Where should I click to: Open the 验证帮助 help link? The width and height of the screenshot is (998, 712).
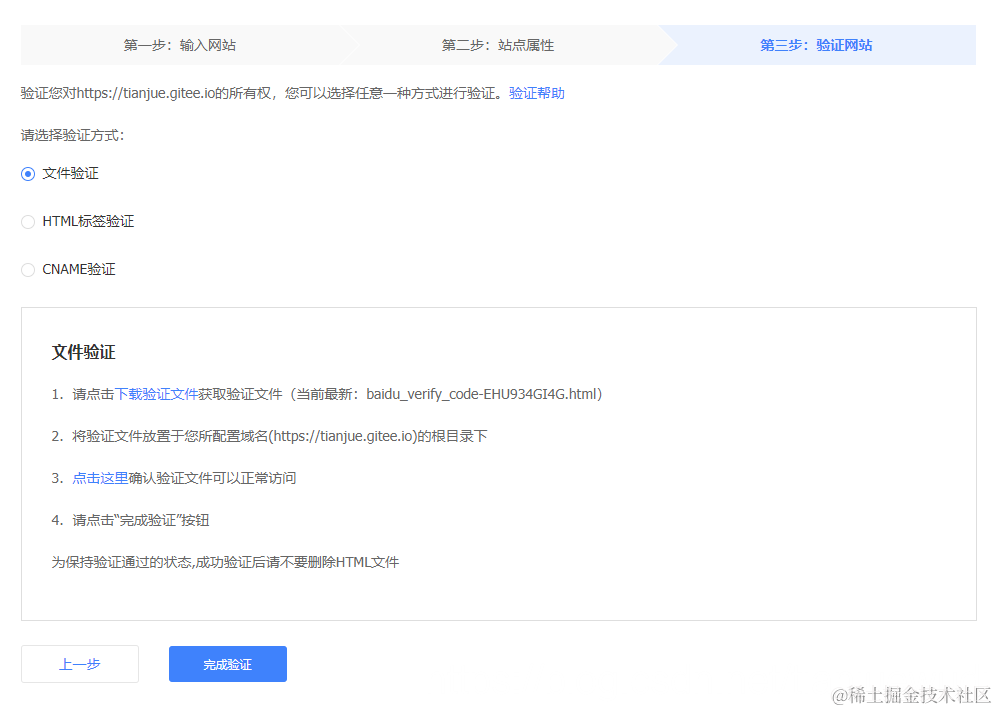[x=536, y=92]
